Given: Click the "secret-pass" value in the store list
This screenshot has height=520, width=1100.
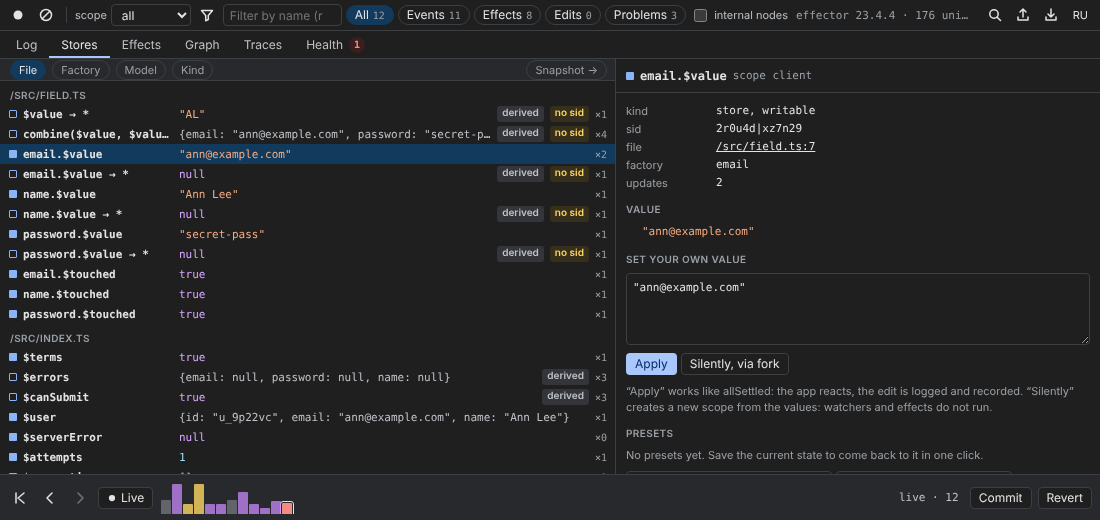Looking at the screenshot, I should 222,234.
